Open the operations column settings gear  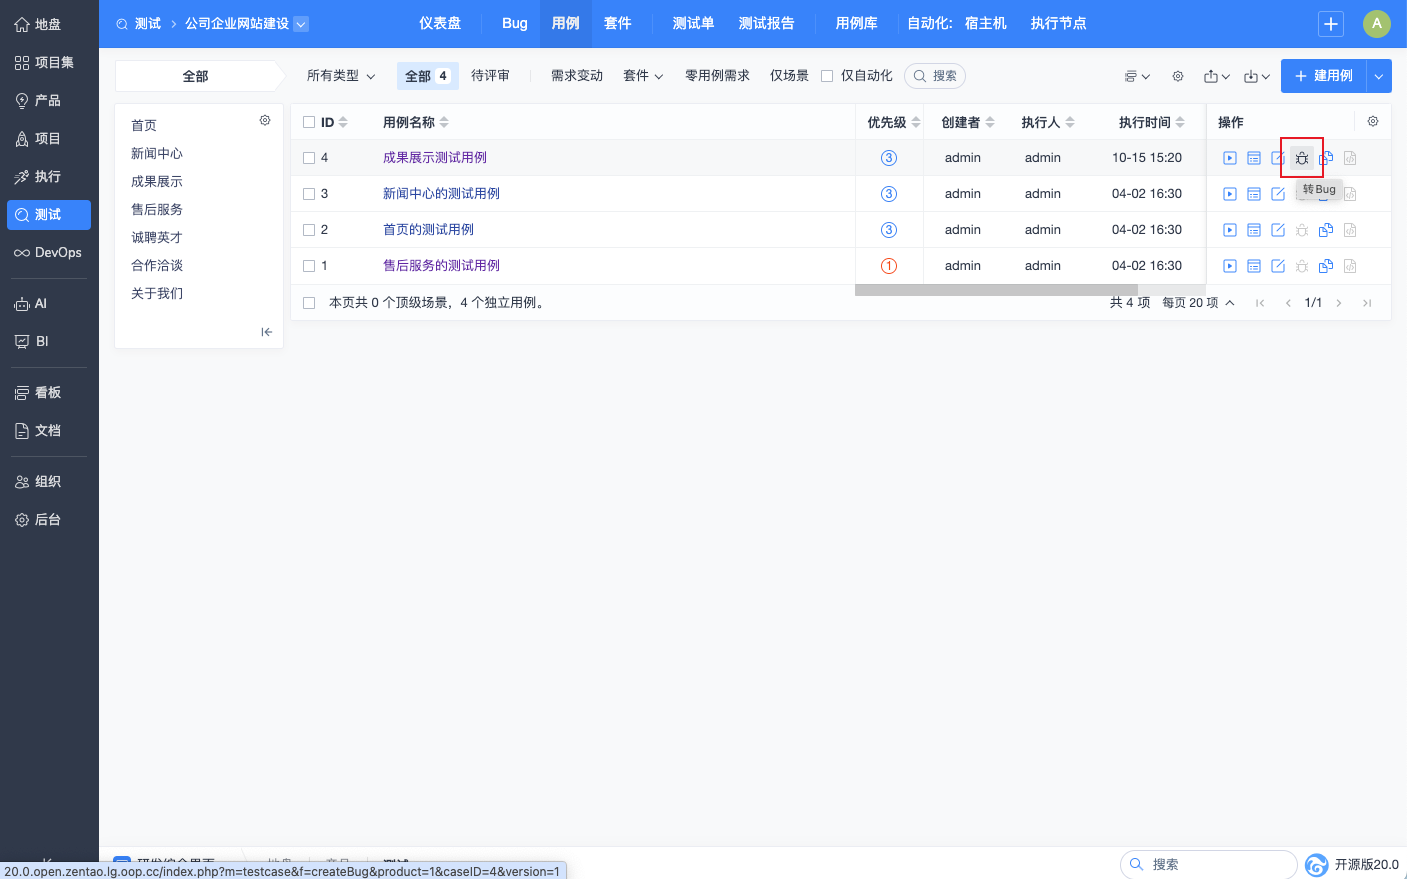click(x=1372, y=121)
